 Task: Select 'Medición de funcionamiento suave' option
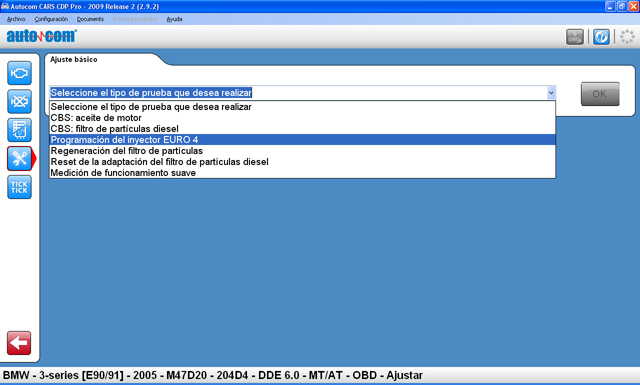click(x=302, y=173)
